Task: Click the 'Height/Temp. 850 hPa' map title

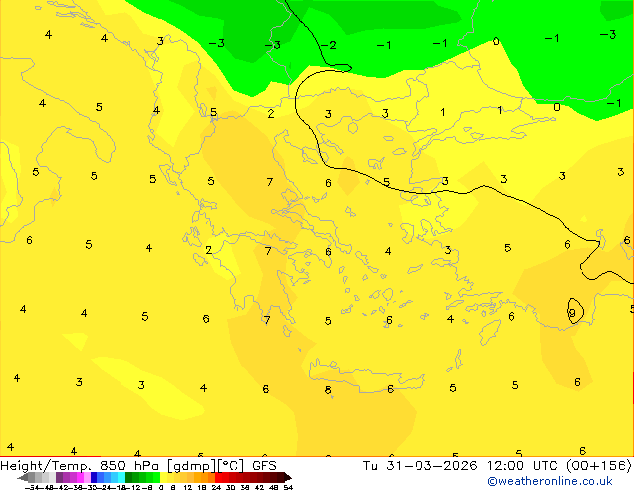Action: 81,466
